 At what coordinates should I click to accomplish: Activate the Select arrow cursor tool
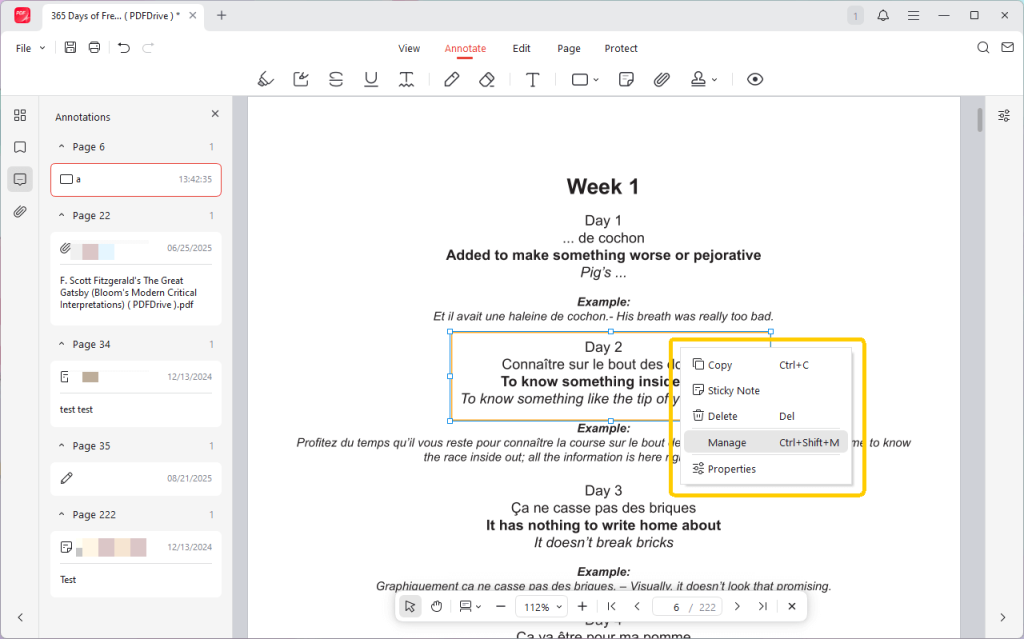point(410,606)
